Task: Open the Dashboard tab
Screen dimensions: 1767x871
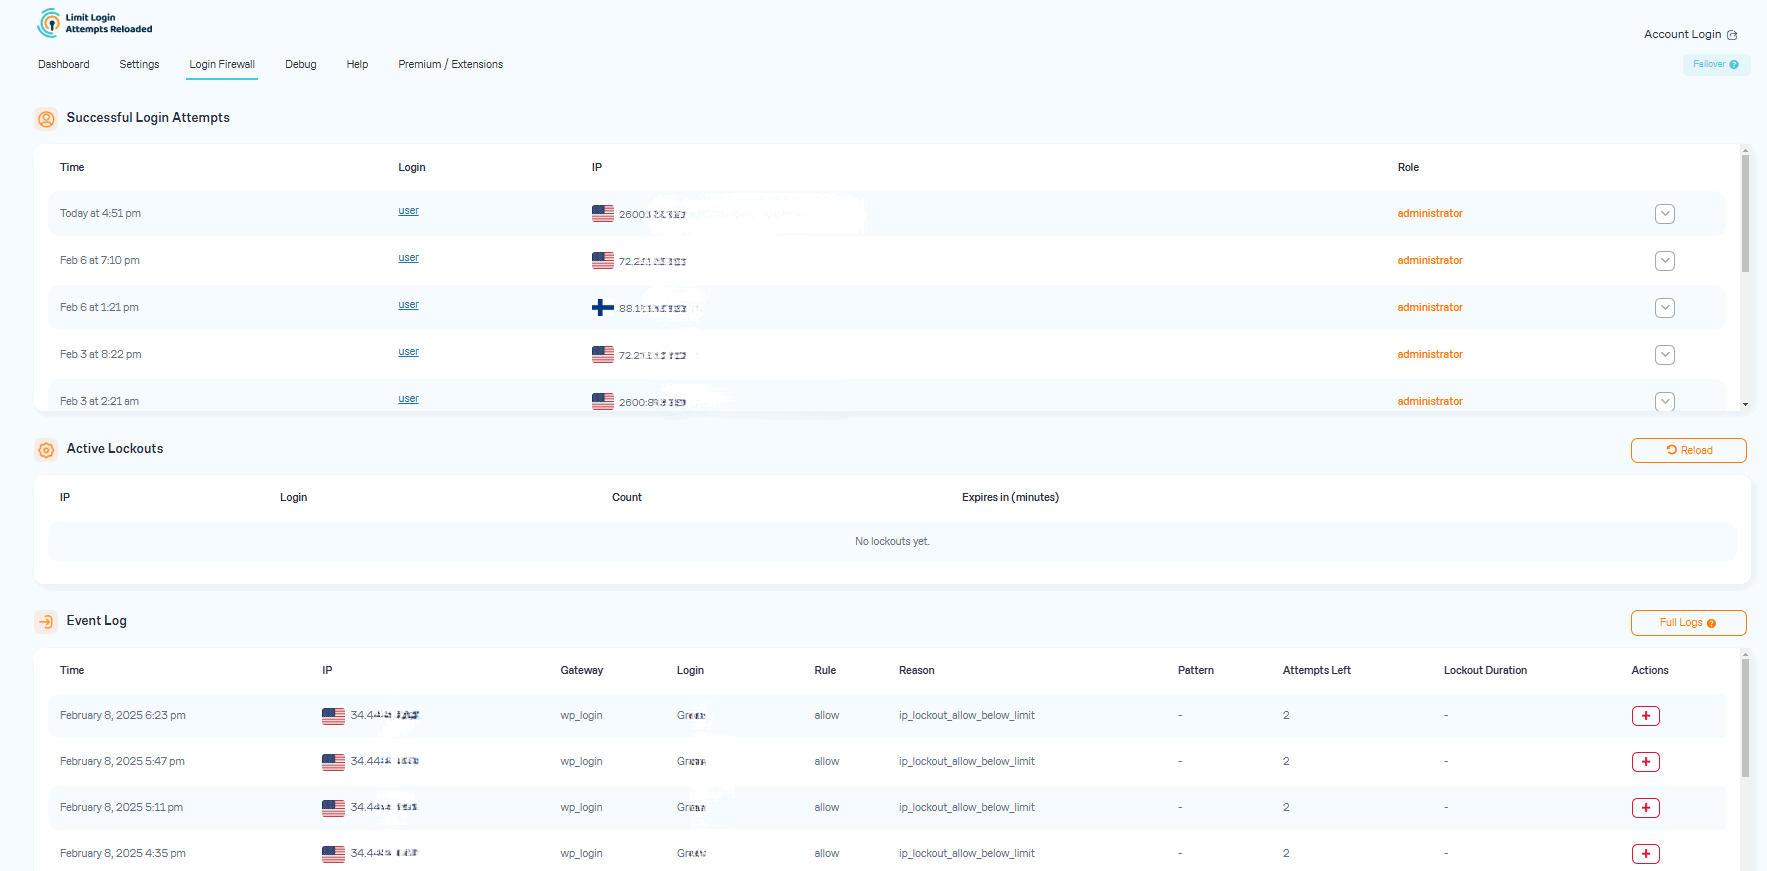Action: pos(64,64)
